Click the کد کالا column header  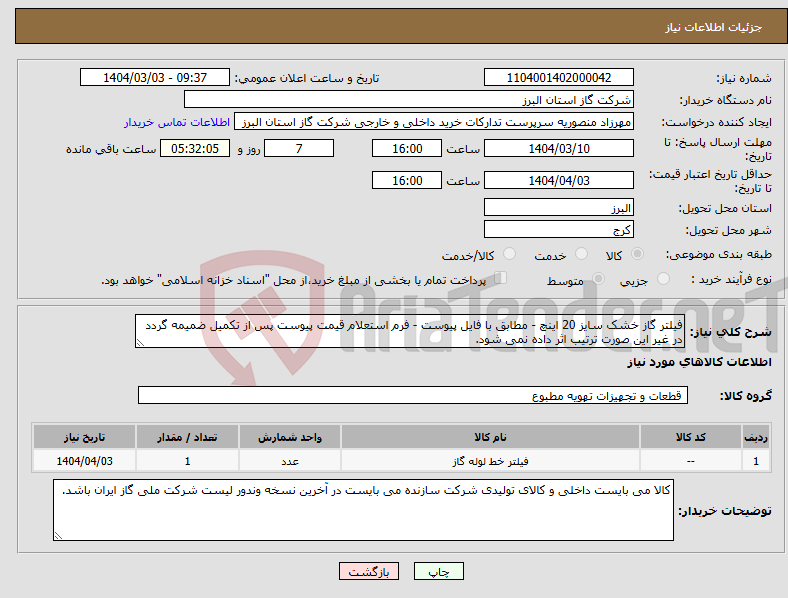(x=691, y=437)
